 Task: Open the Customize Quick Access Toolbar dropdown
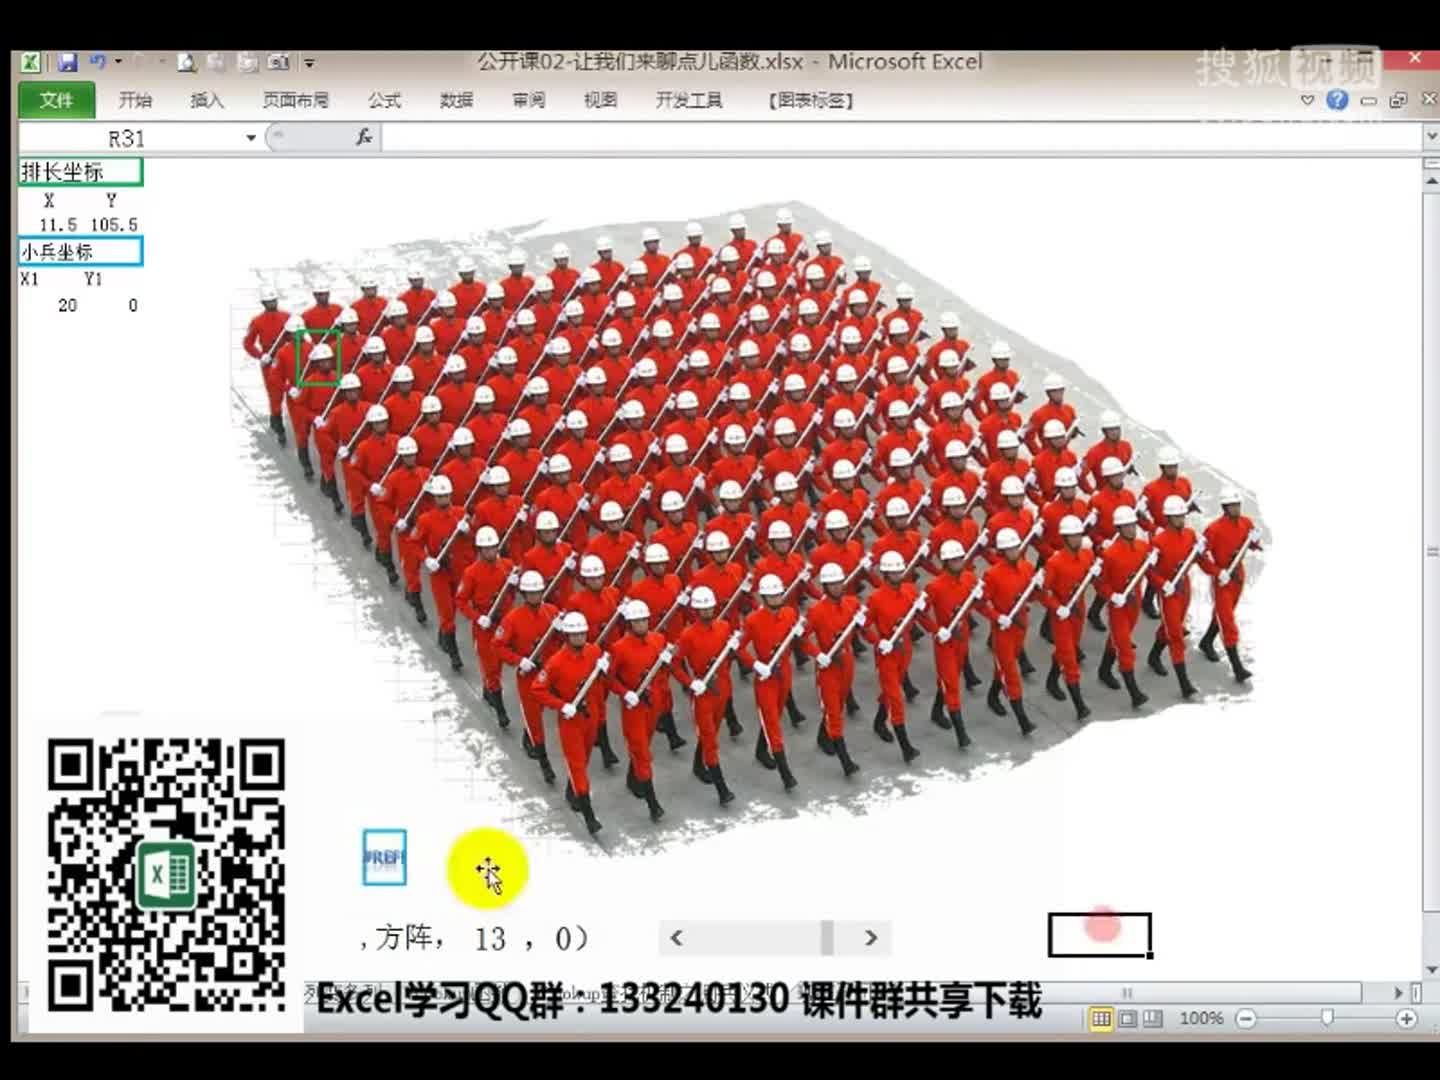click(x=309, y=63)
